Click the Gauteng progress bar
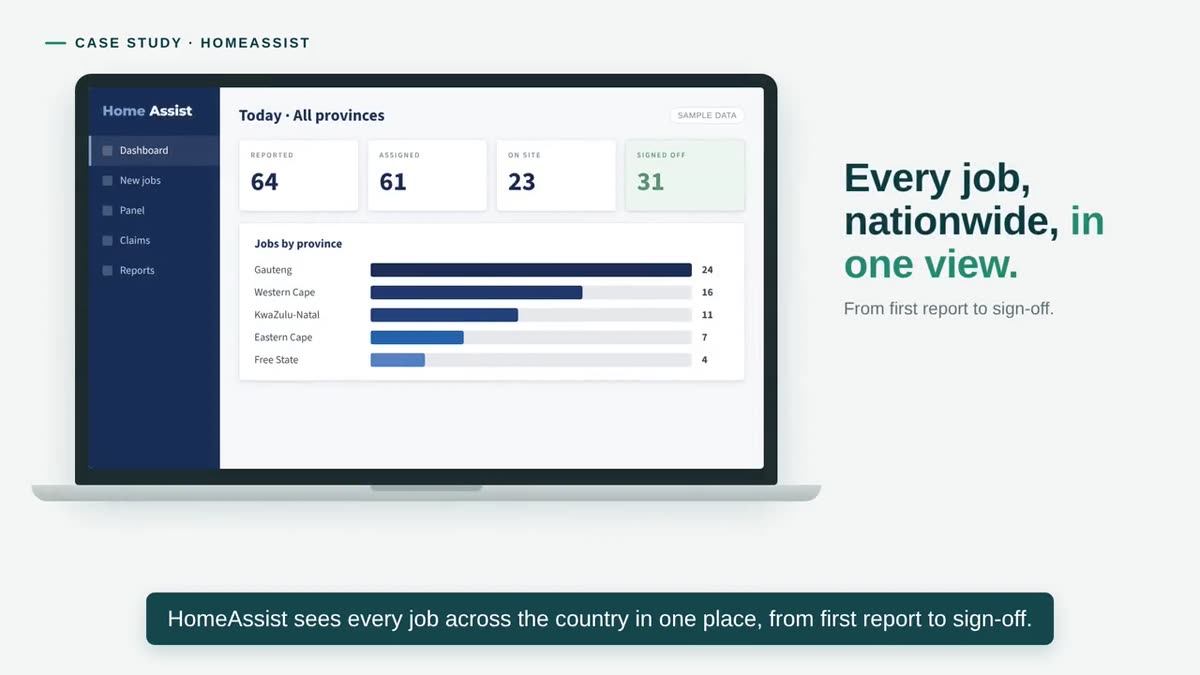 531,270
